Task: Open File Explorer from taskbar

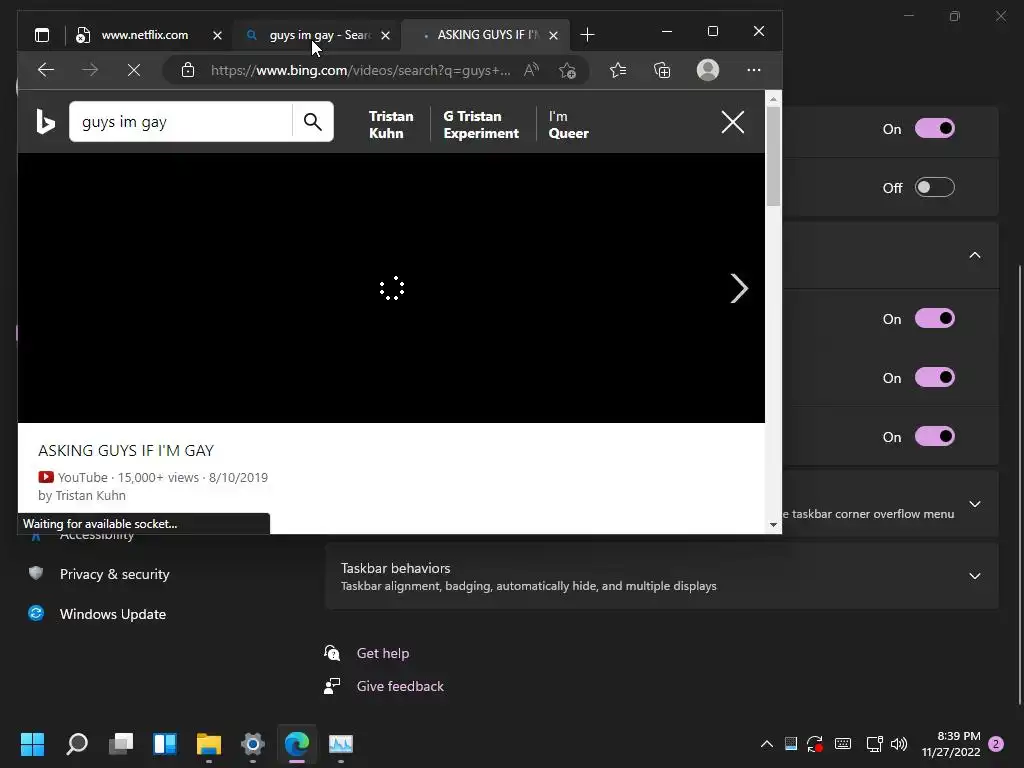Action: [x=209, y=744]
